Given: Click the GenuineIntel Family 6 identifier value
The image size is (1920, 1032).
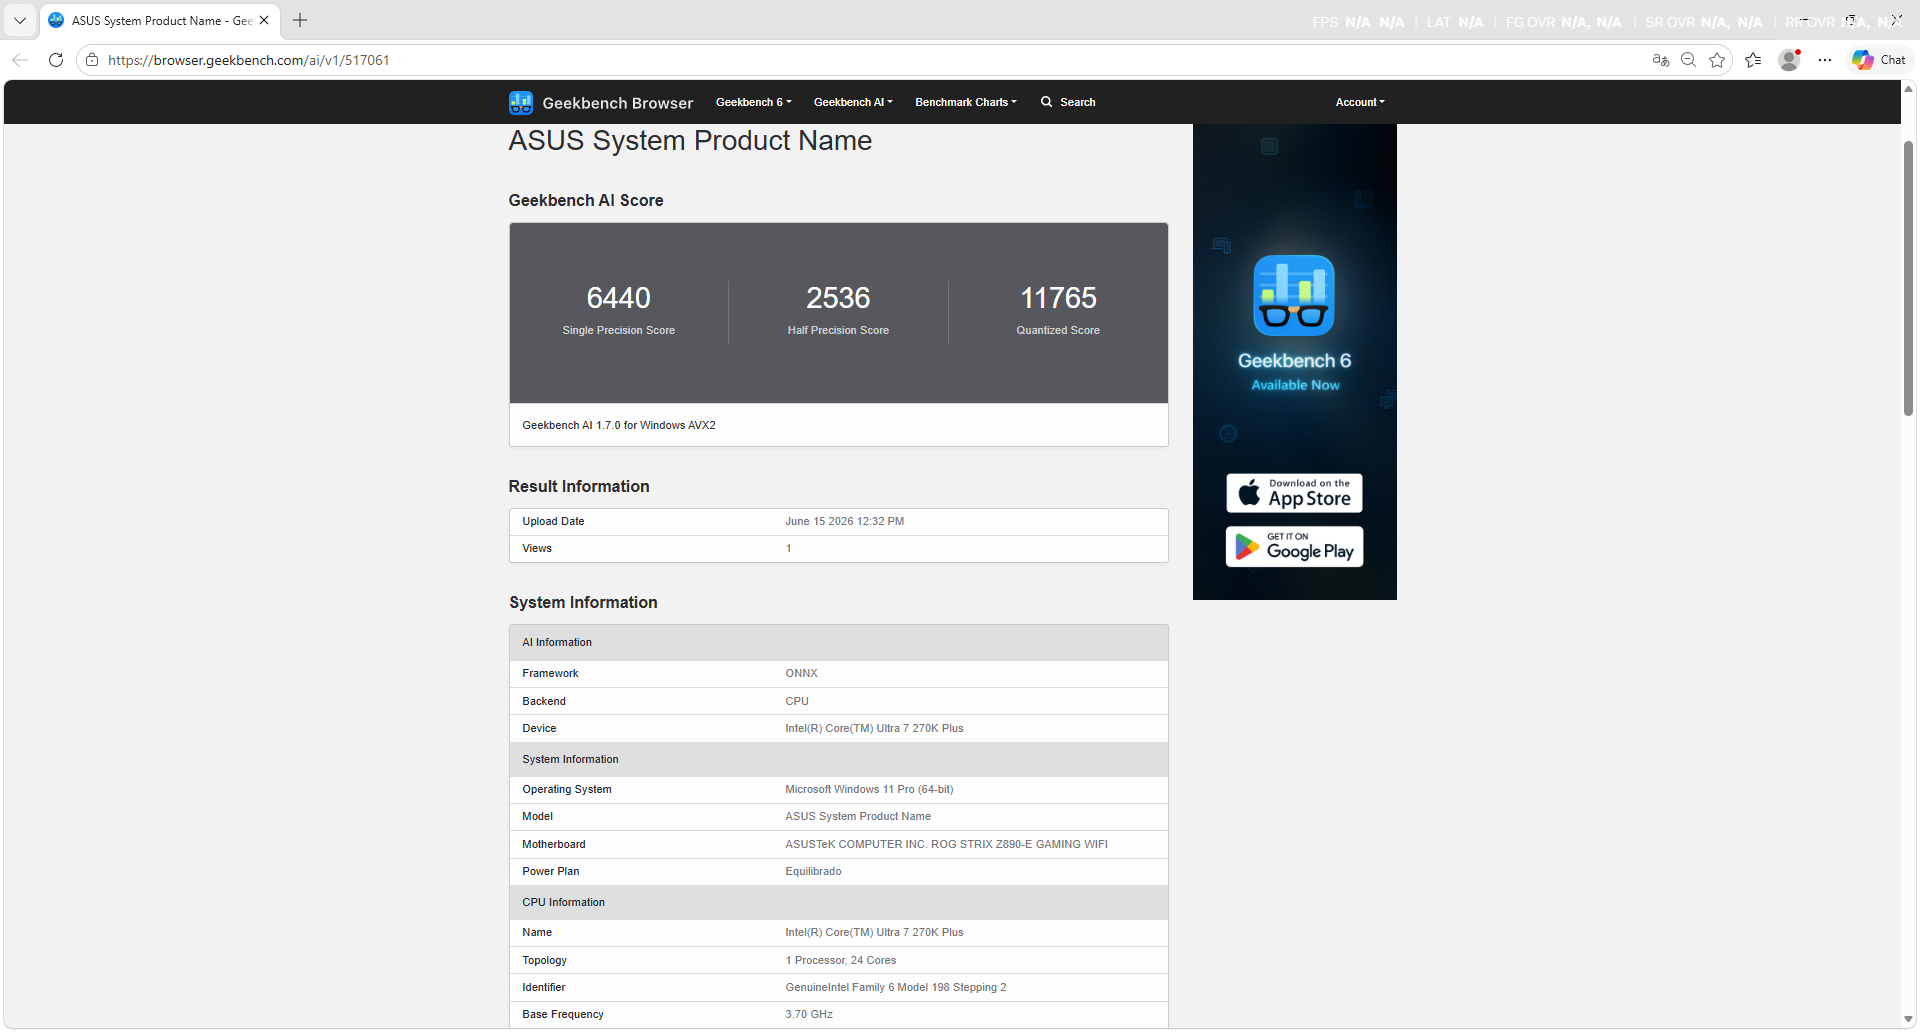Looking at the screenshot, I should pyautogui.click(x=896, y=987).
